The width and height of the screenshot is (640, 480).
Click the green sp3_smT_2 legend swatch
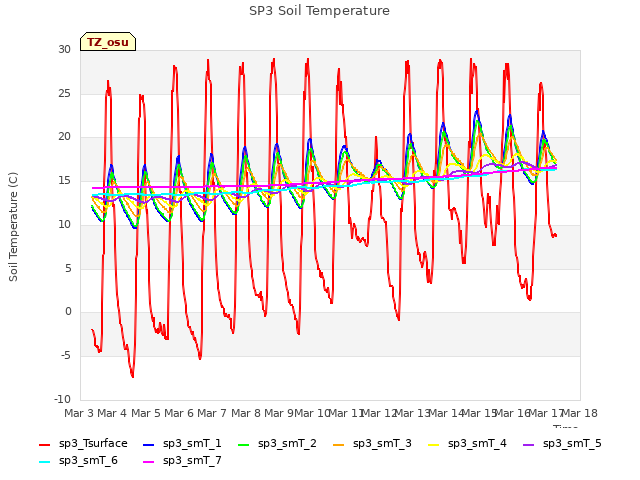(x=244, y=444)
